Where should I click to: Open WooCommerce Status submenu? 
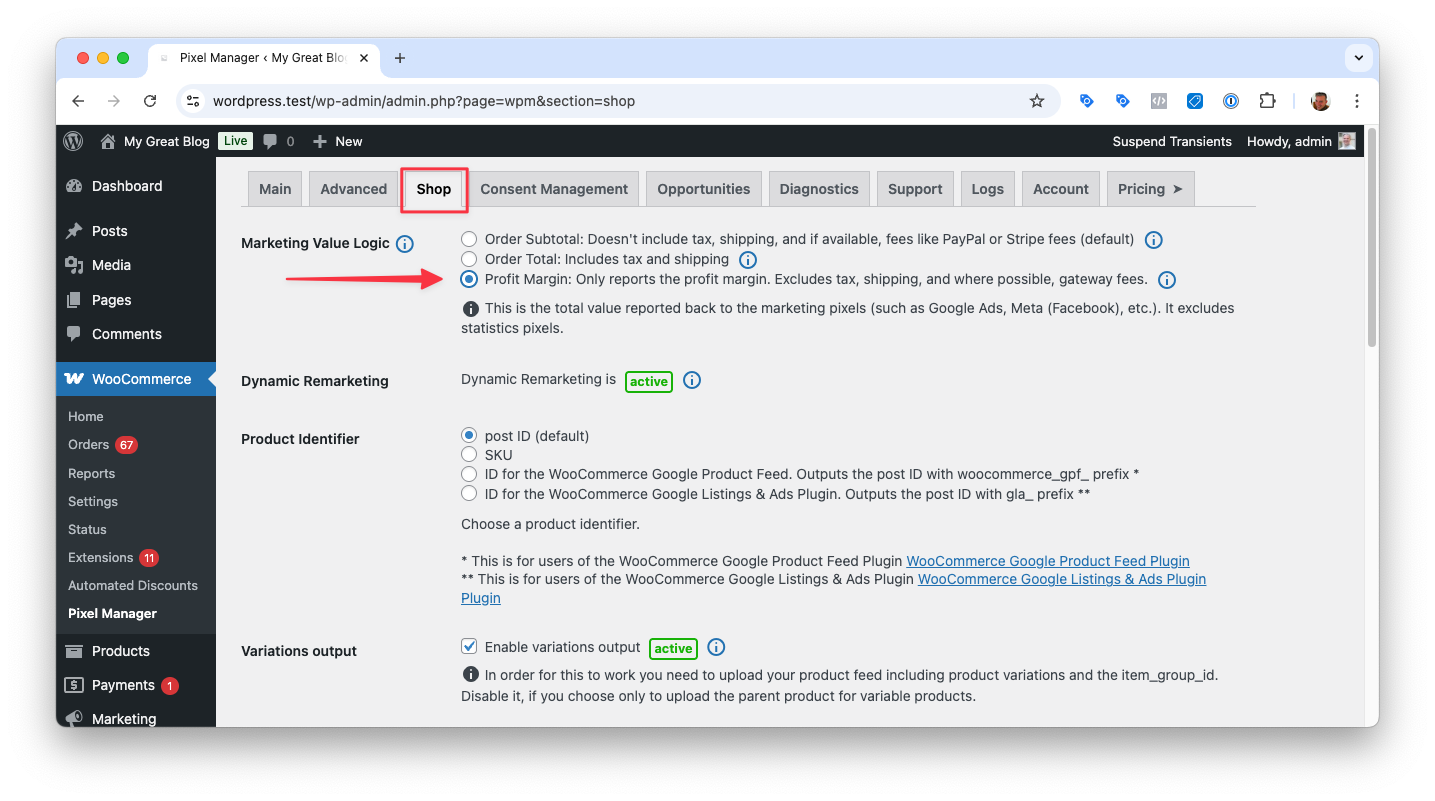(87, 530)
